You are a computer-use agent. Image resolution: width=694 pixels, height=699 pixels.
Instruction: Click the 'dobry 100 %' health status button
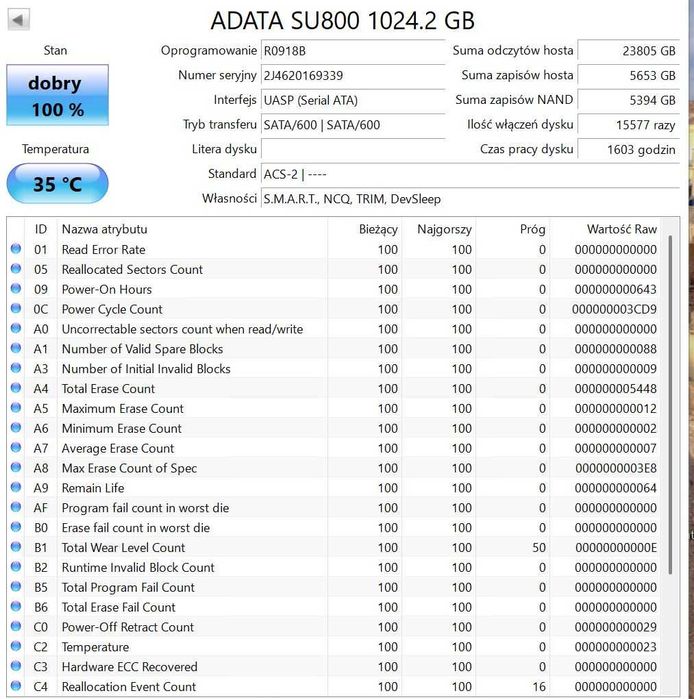point(57,95)
